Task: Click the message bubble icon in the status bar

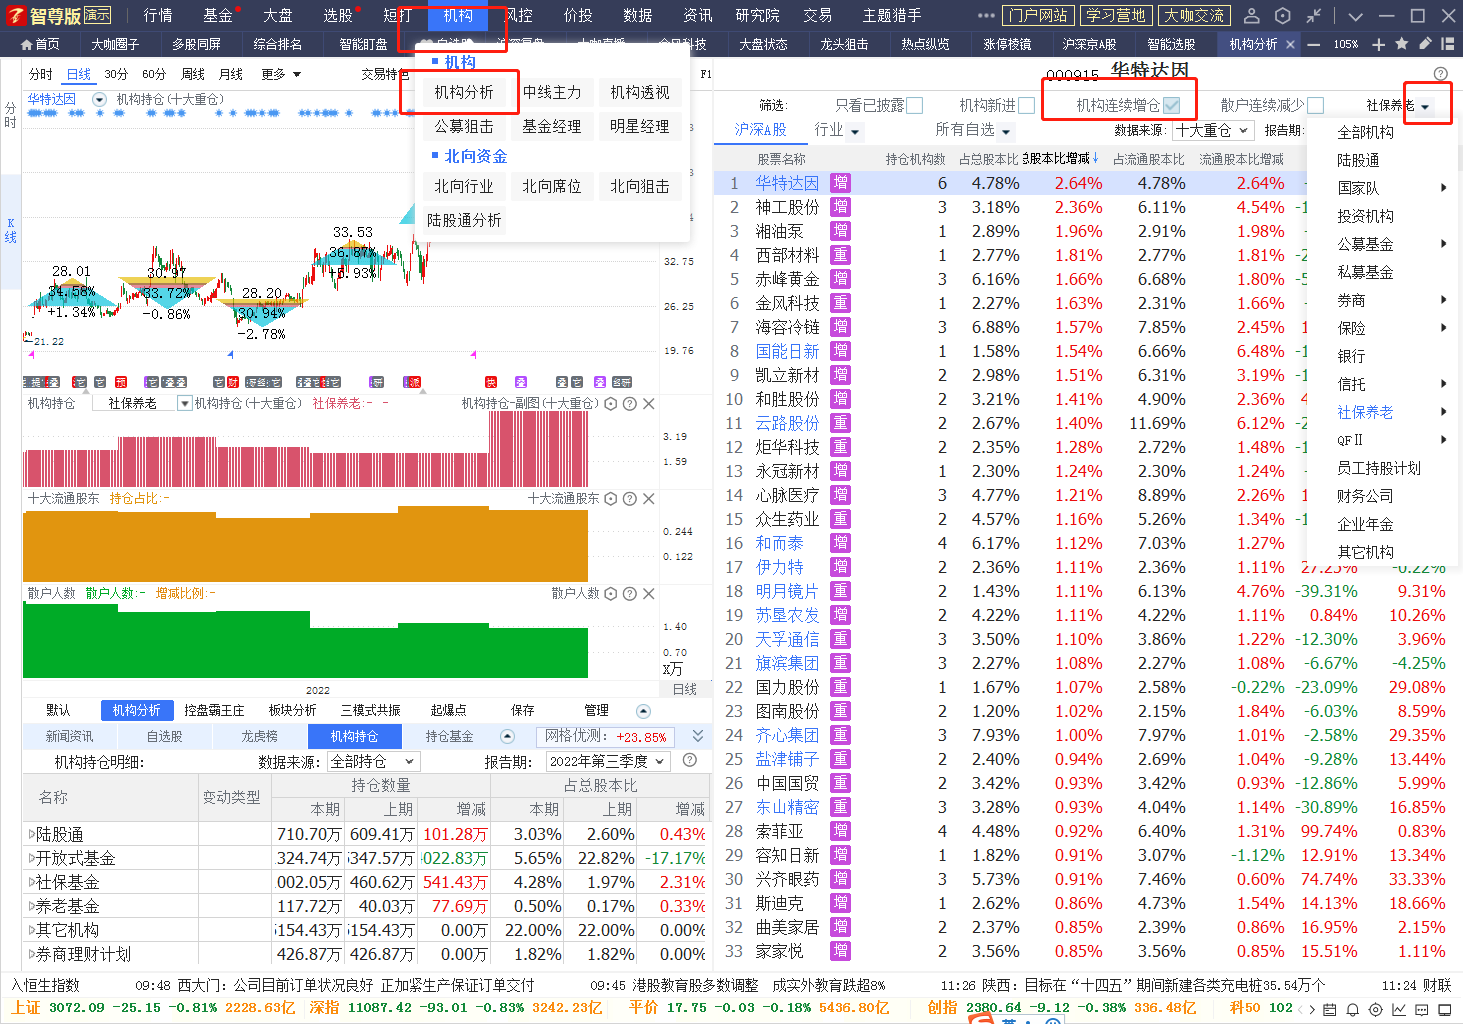Action: (x=1422, y=1010)
